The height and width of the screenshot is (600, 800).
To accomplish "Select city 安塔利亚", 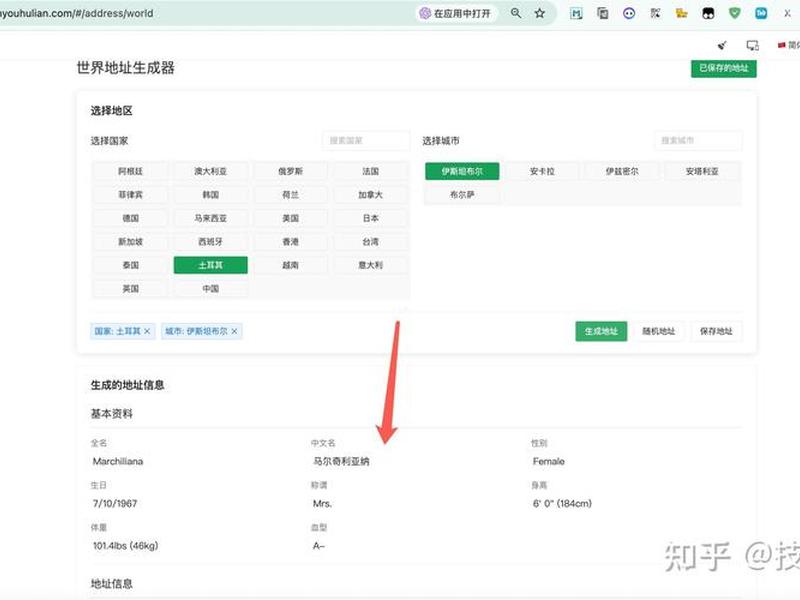I will [x=702, y=171].
